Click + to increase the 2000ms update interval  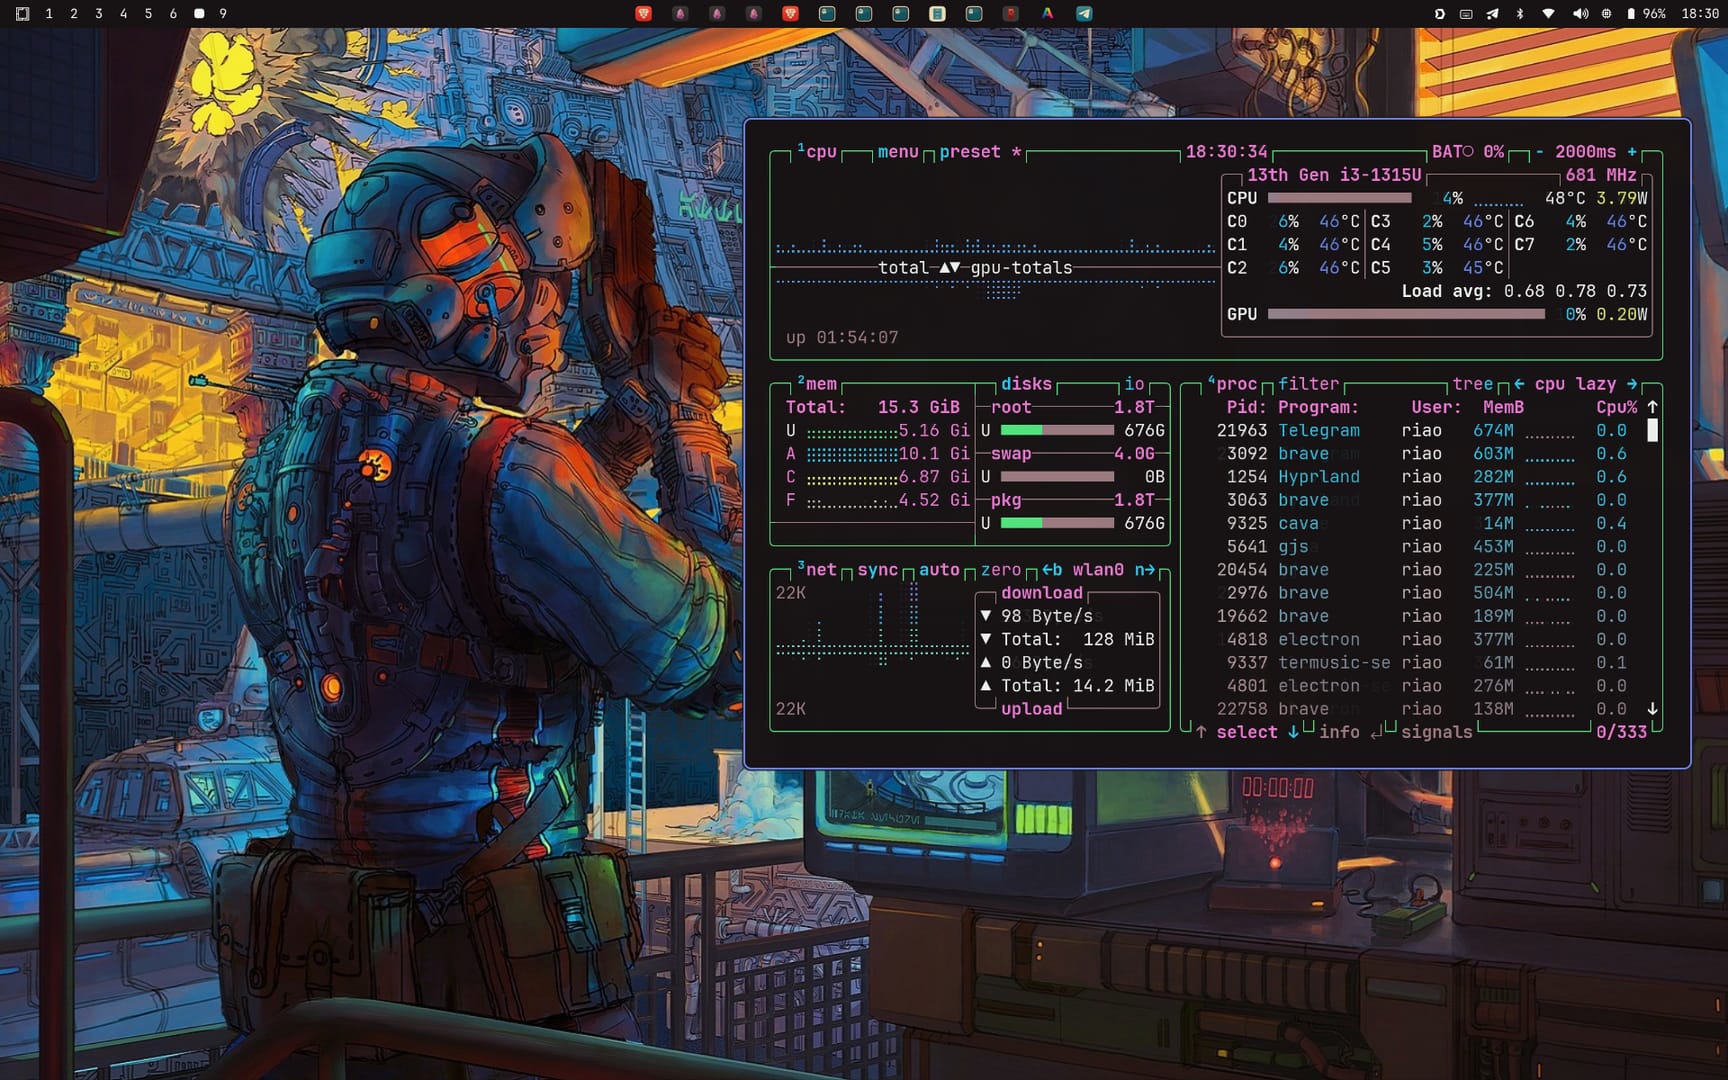tap(1632, 151)
